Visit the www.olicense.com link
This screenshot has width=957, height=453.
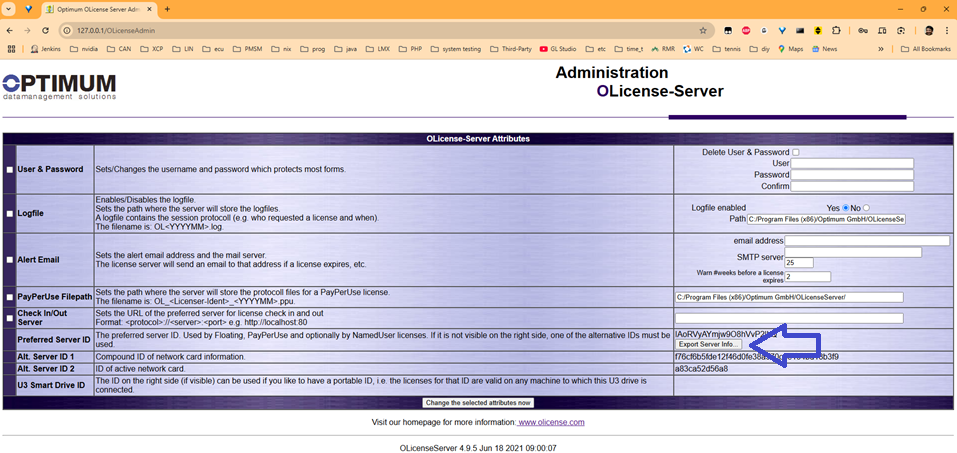pos(551,422)
